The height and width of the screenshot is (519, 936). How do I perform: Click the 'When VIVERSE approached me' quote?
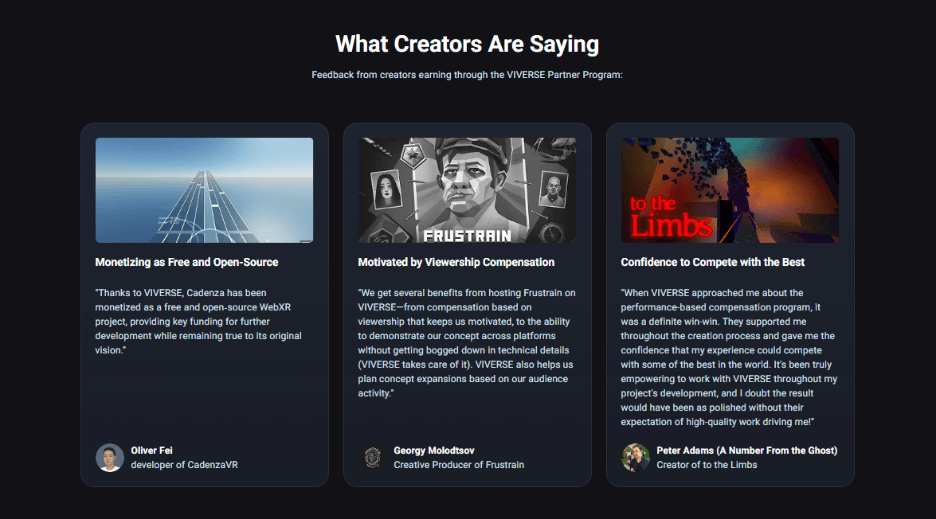[729, 357]
